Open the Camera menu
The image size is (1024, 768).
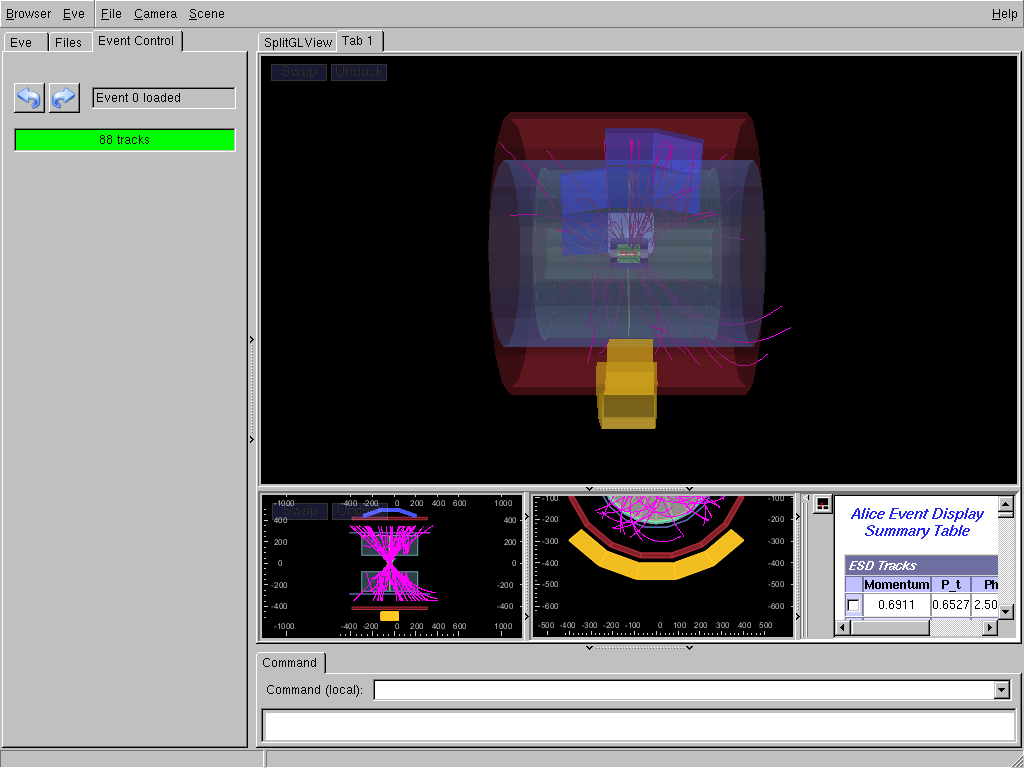(155, 14)
